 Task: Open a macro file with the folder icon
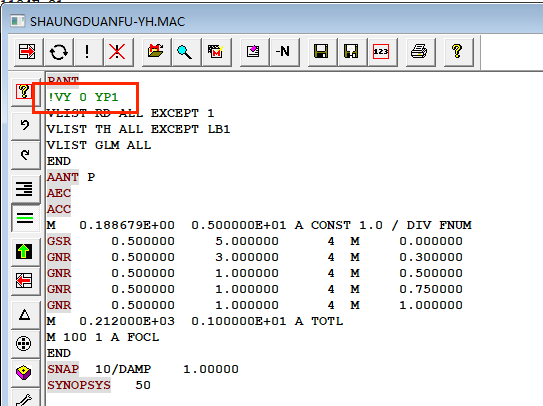point(156,52)
